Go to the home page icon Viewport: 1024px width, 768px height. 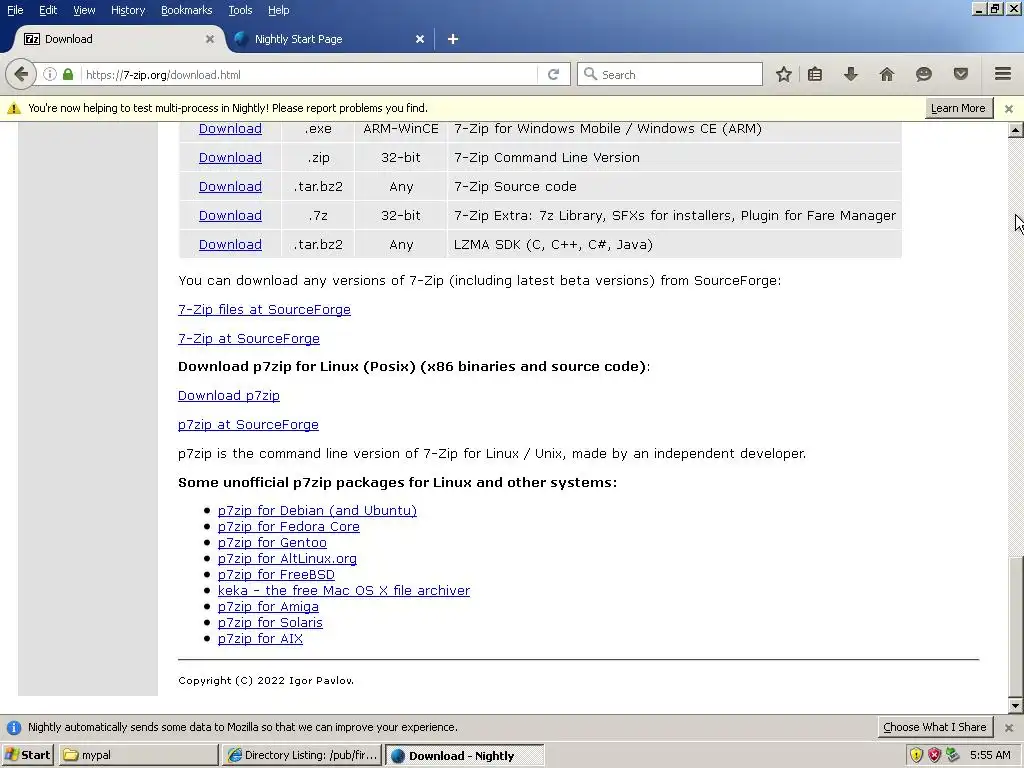[x=886, y=74]
